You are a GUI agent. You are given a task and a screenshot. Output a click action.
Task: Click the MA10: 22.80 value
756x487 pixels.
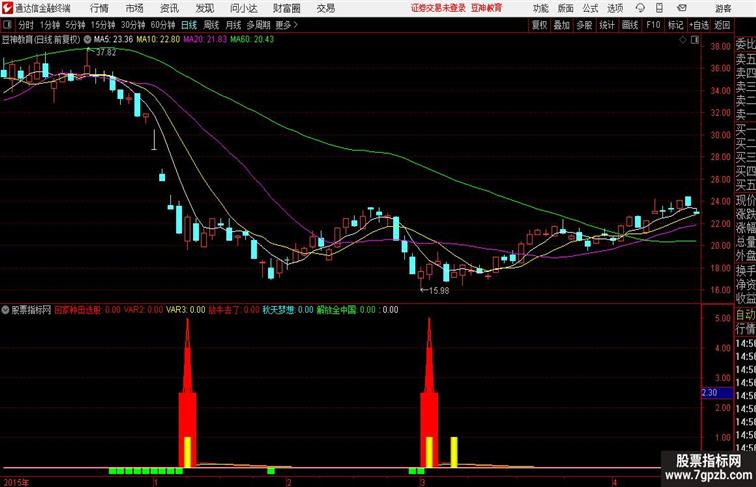point(158,40)
